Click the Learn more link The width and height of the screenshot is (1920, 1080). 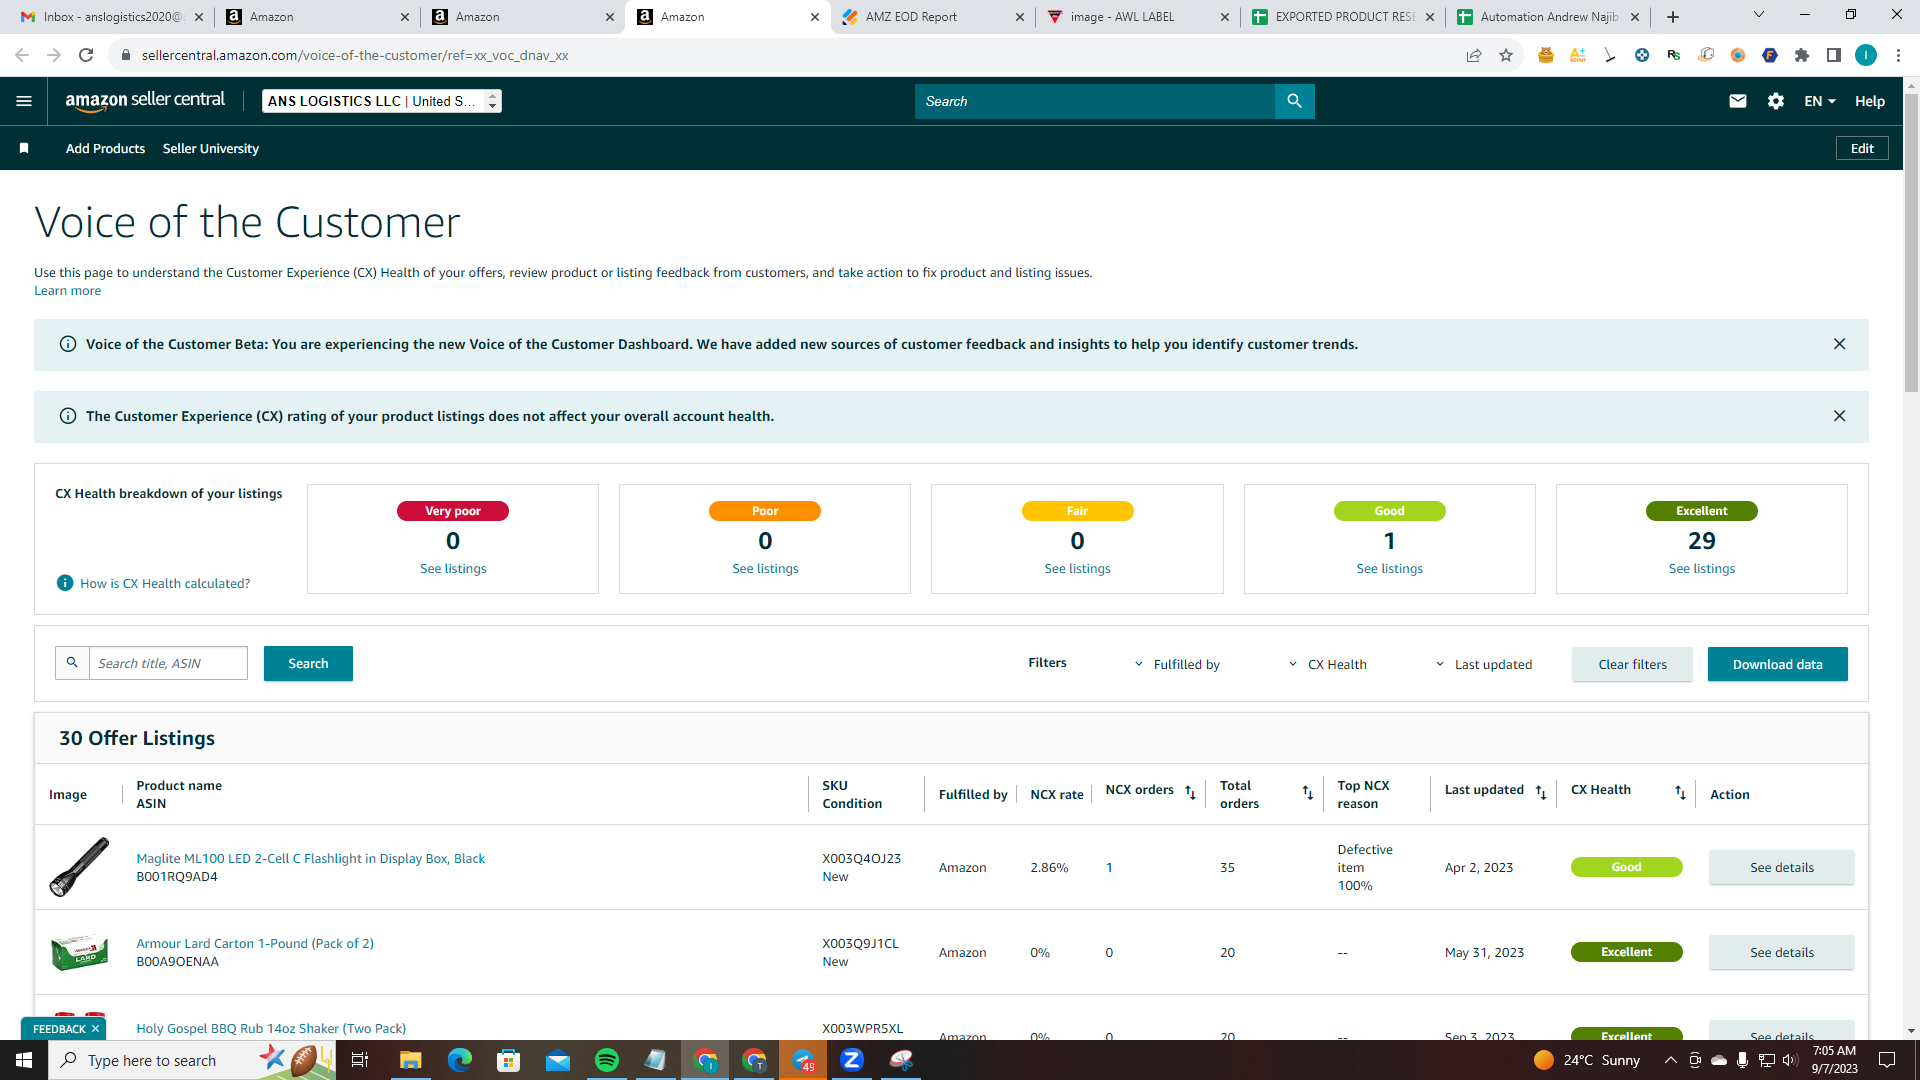tap(67, 291)
